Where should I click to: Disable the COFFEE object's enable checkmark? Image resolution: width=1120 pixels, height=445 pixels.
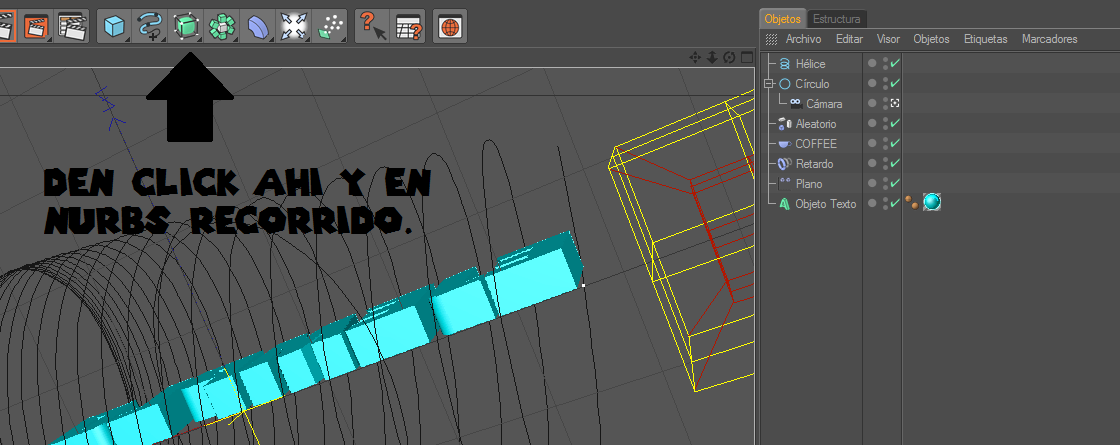click(x=895, y=144)
